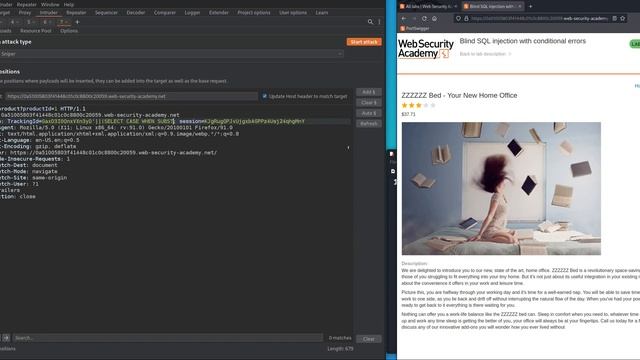This screenshot has height=360, width=640.
Task: Click the reader view icon in address bar
Action: coord(614,18)
